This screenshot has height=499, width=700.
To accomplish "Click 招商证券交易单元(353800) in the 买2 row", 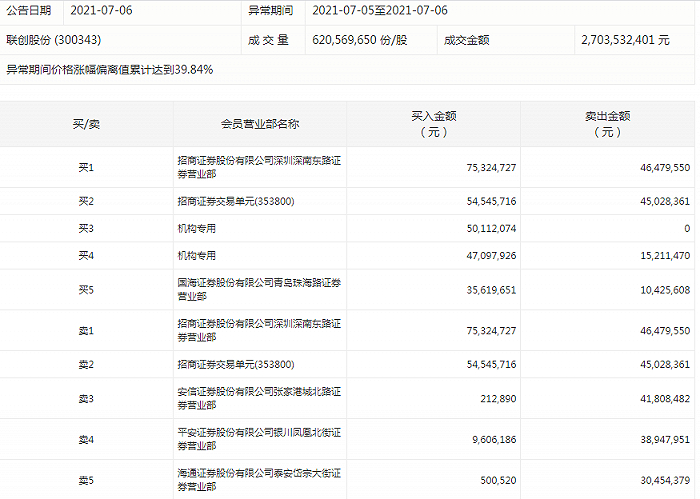I will pos(236,201).
